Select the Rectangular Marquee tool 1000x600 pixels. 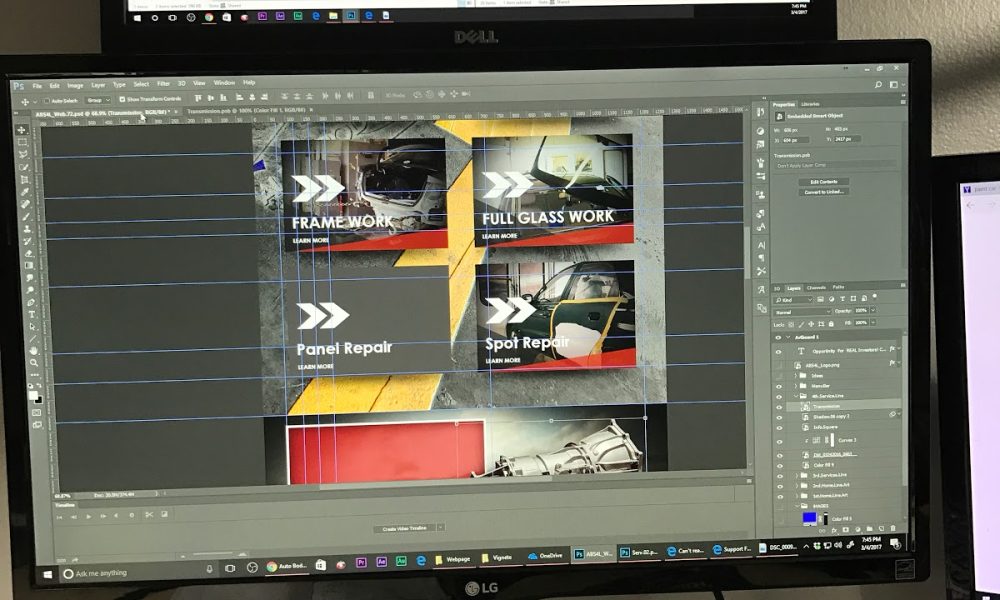pyautogui.click(x=22, y=142)
